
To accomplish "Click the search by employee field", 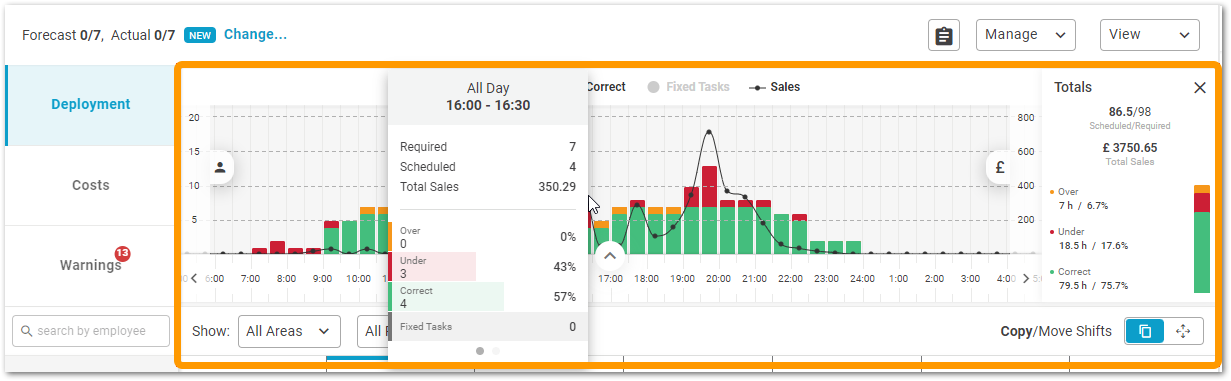I will pos(91,331).
